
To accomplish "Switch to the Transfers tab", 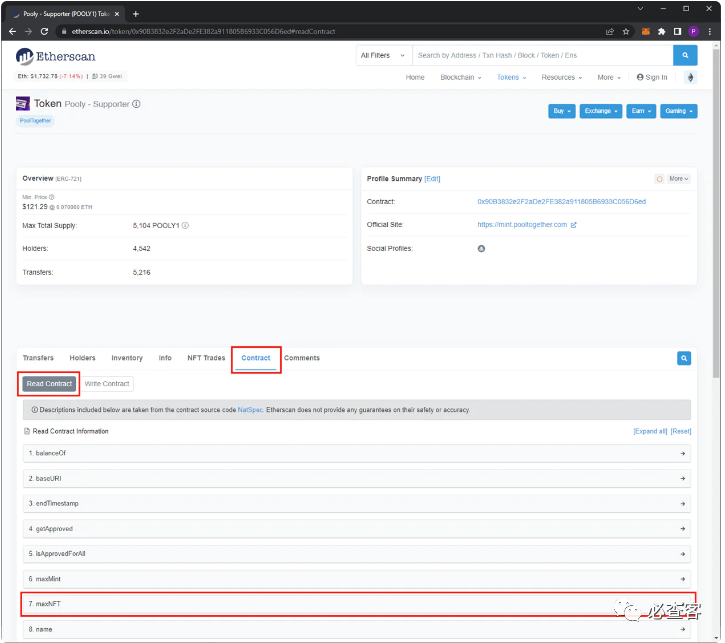I will point(38,358).
